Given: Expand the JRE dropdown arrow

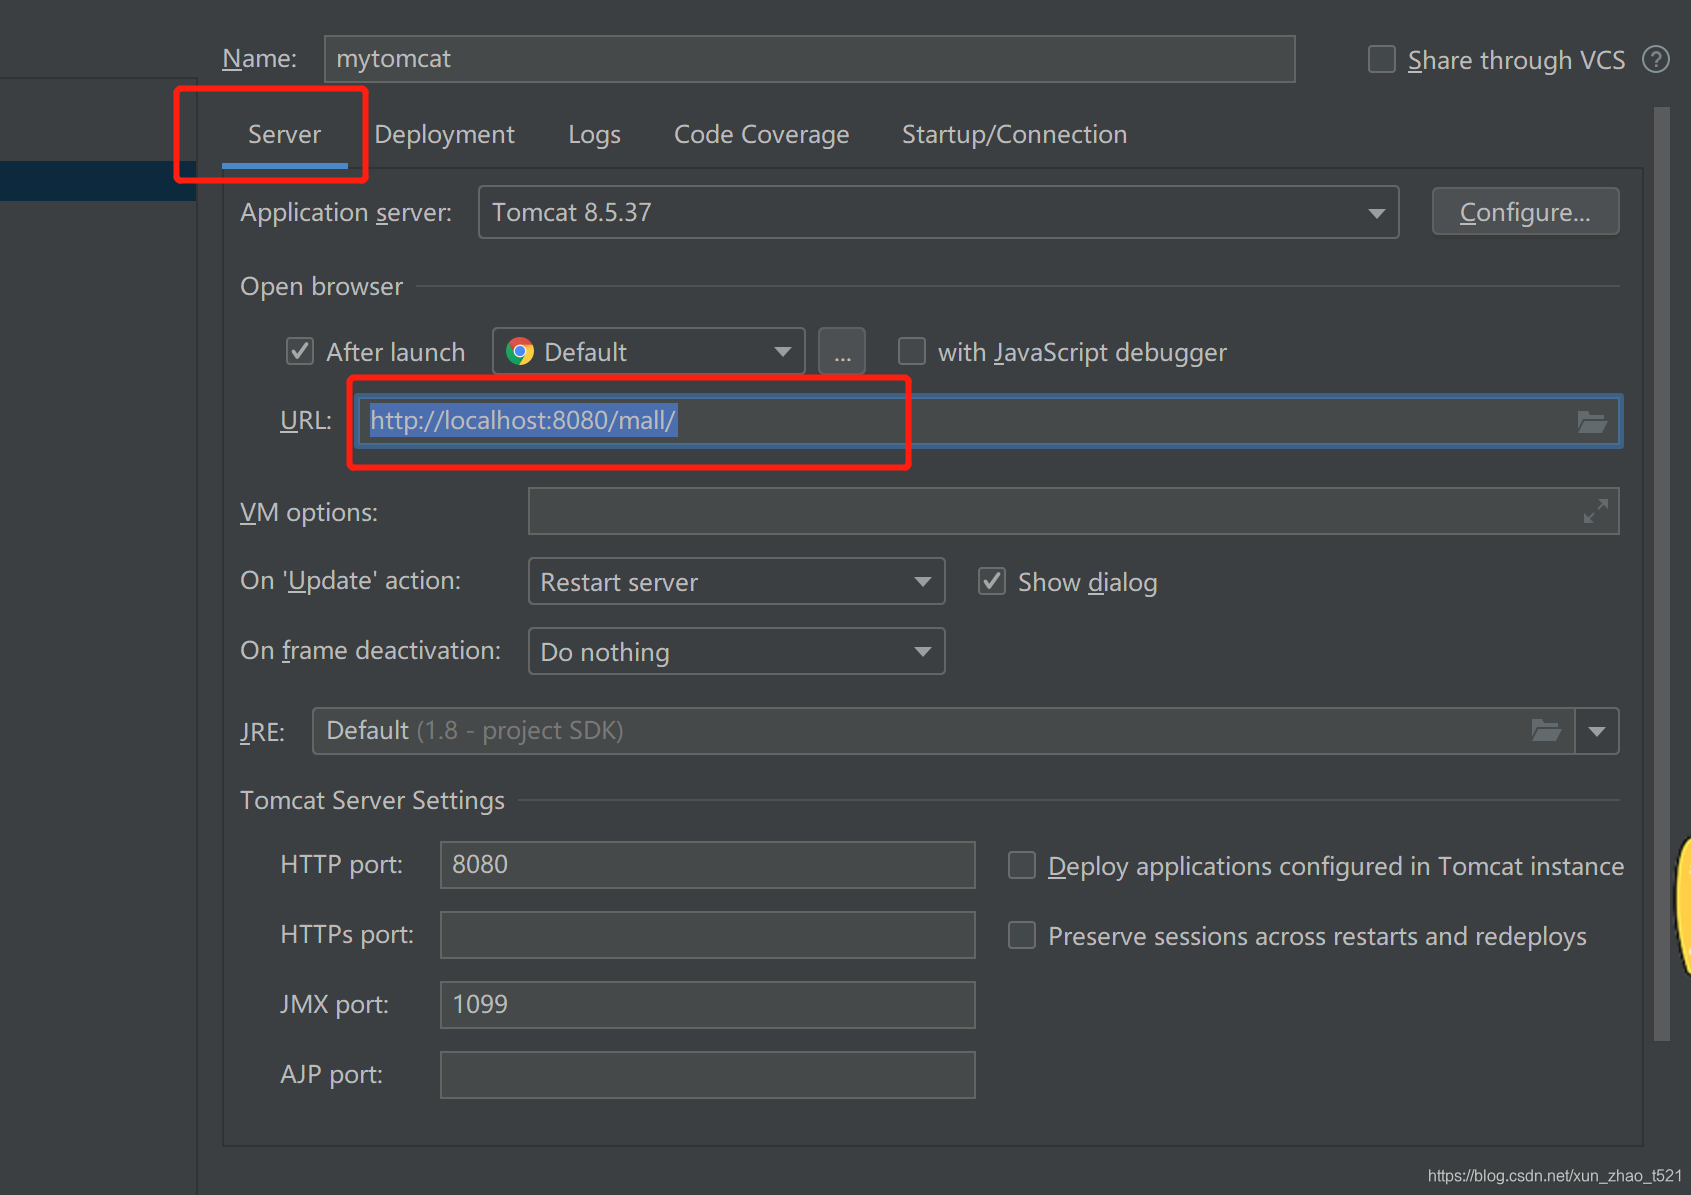Looking at the screenshot, I should tap(1597, 731).
